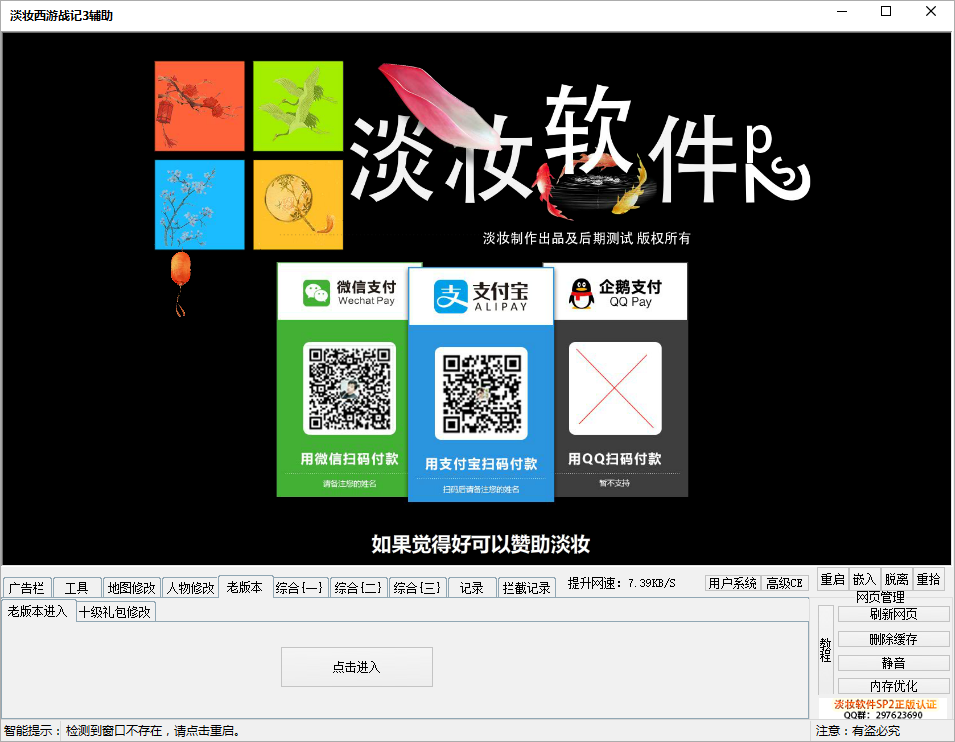Image resolution: width=955 pixels, height=742 pixels.
Task: Select the 老版本 tab
Action: click(245, 587)
